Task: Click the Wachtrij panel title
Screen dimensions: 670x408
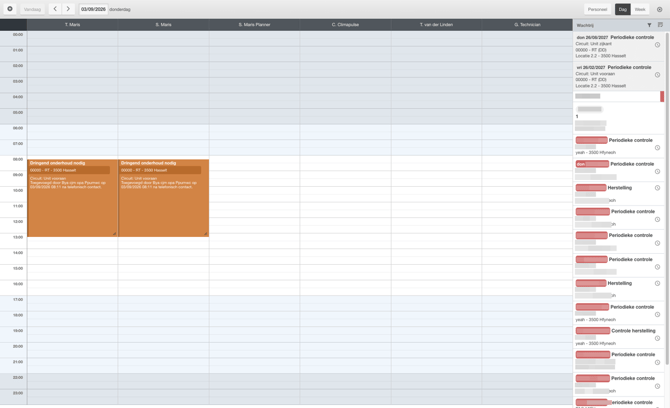Action: pyautogui.click(x=585, y=25)
